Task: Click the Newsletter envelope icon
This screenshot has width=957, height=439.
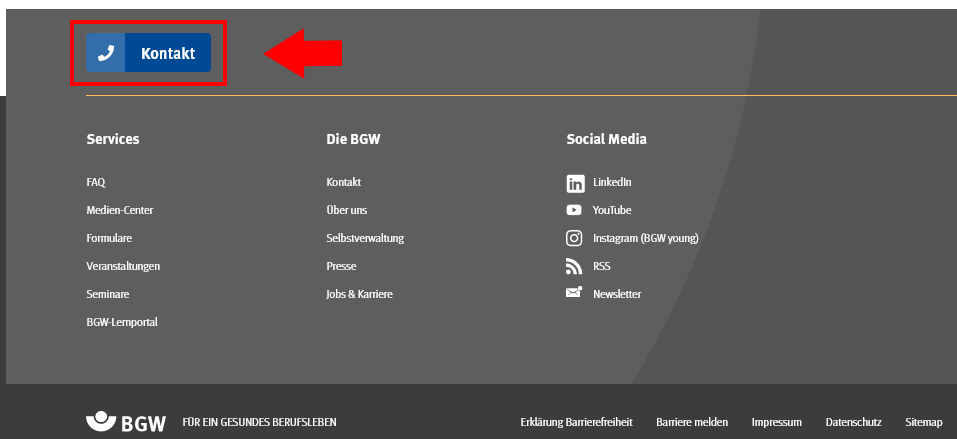Action: [574, 292]
